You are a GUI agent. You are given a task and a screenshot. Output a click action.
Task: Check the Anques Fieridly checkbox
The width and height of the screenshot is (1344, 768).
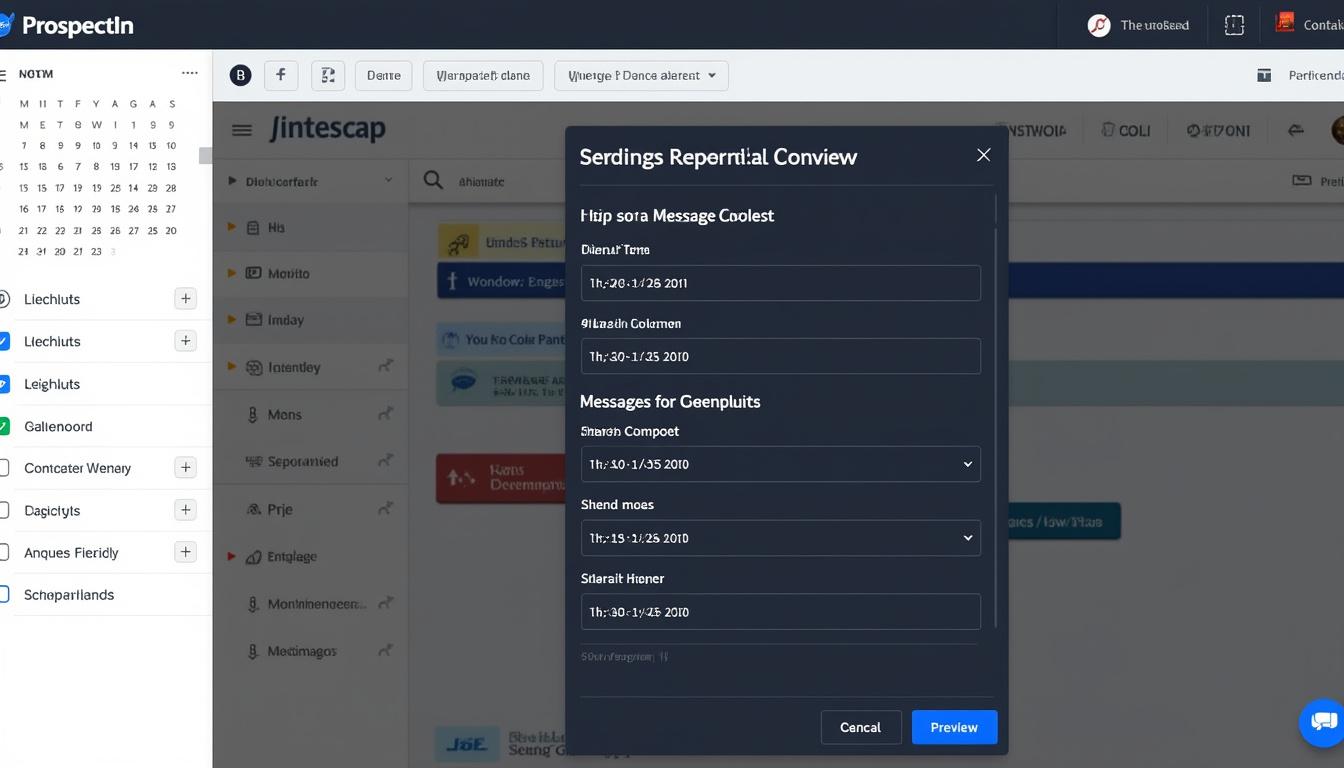(x=4, y=552)
